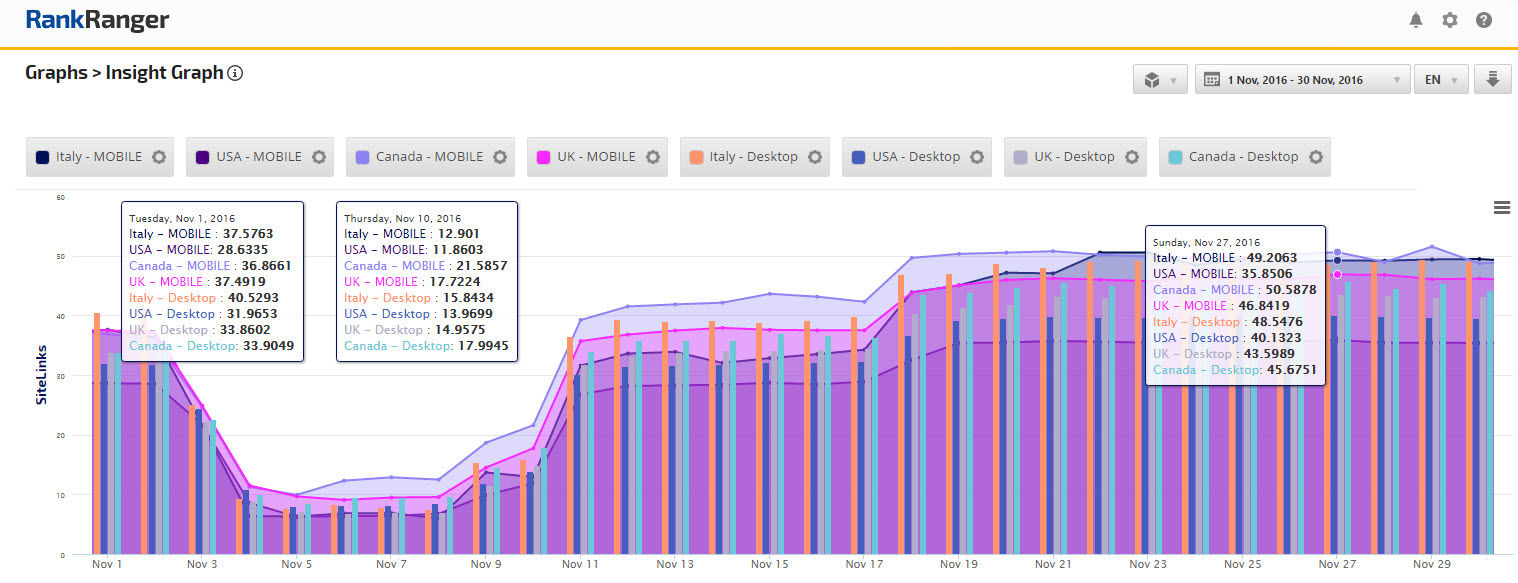Open gear settings for Italy - MOBILE
Screen dimensions: 1518x583
158,157
